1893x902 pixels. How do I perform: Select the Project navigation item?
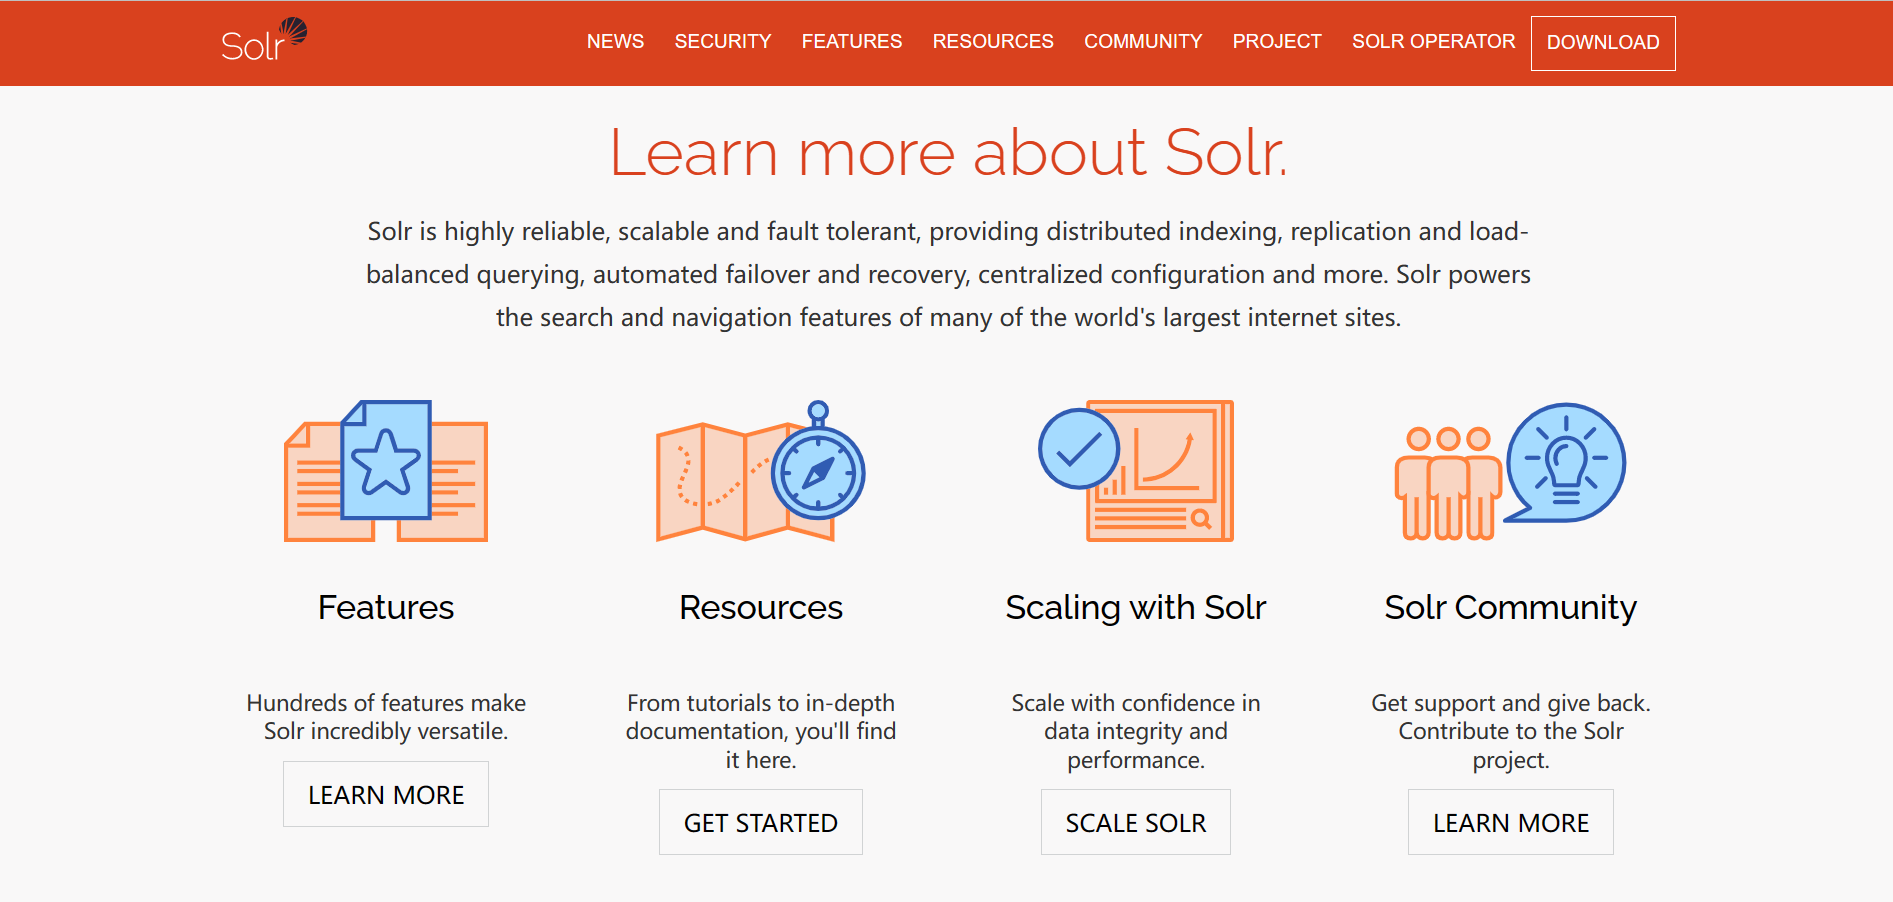(x=1276, y=42)
